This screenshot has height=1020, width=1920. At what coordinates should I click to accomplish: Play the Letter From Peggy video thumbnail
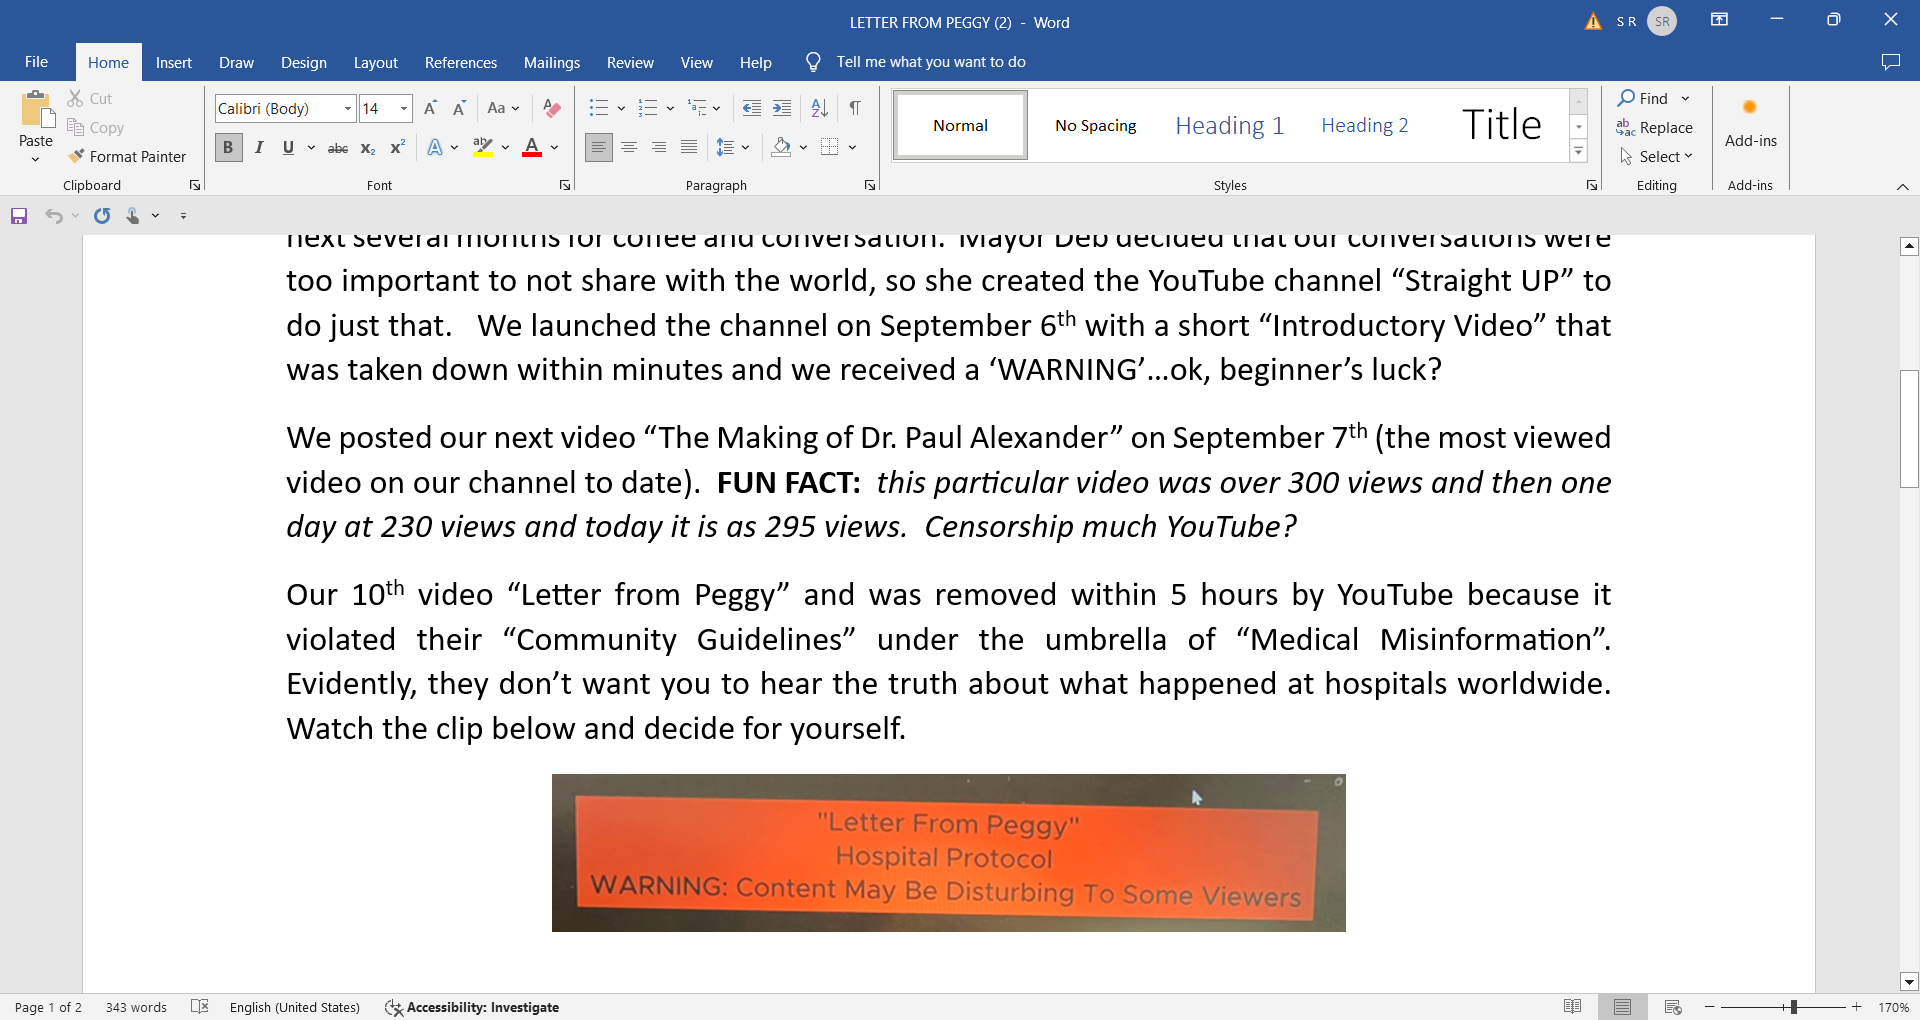click(948, 853)
